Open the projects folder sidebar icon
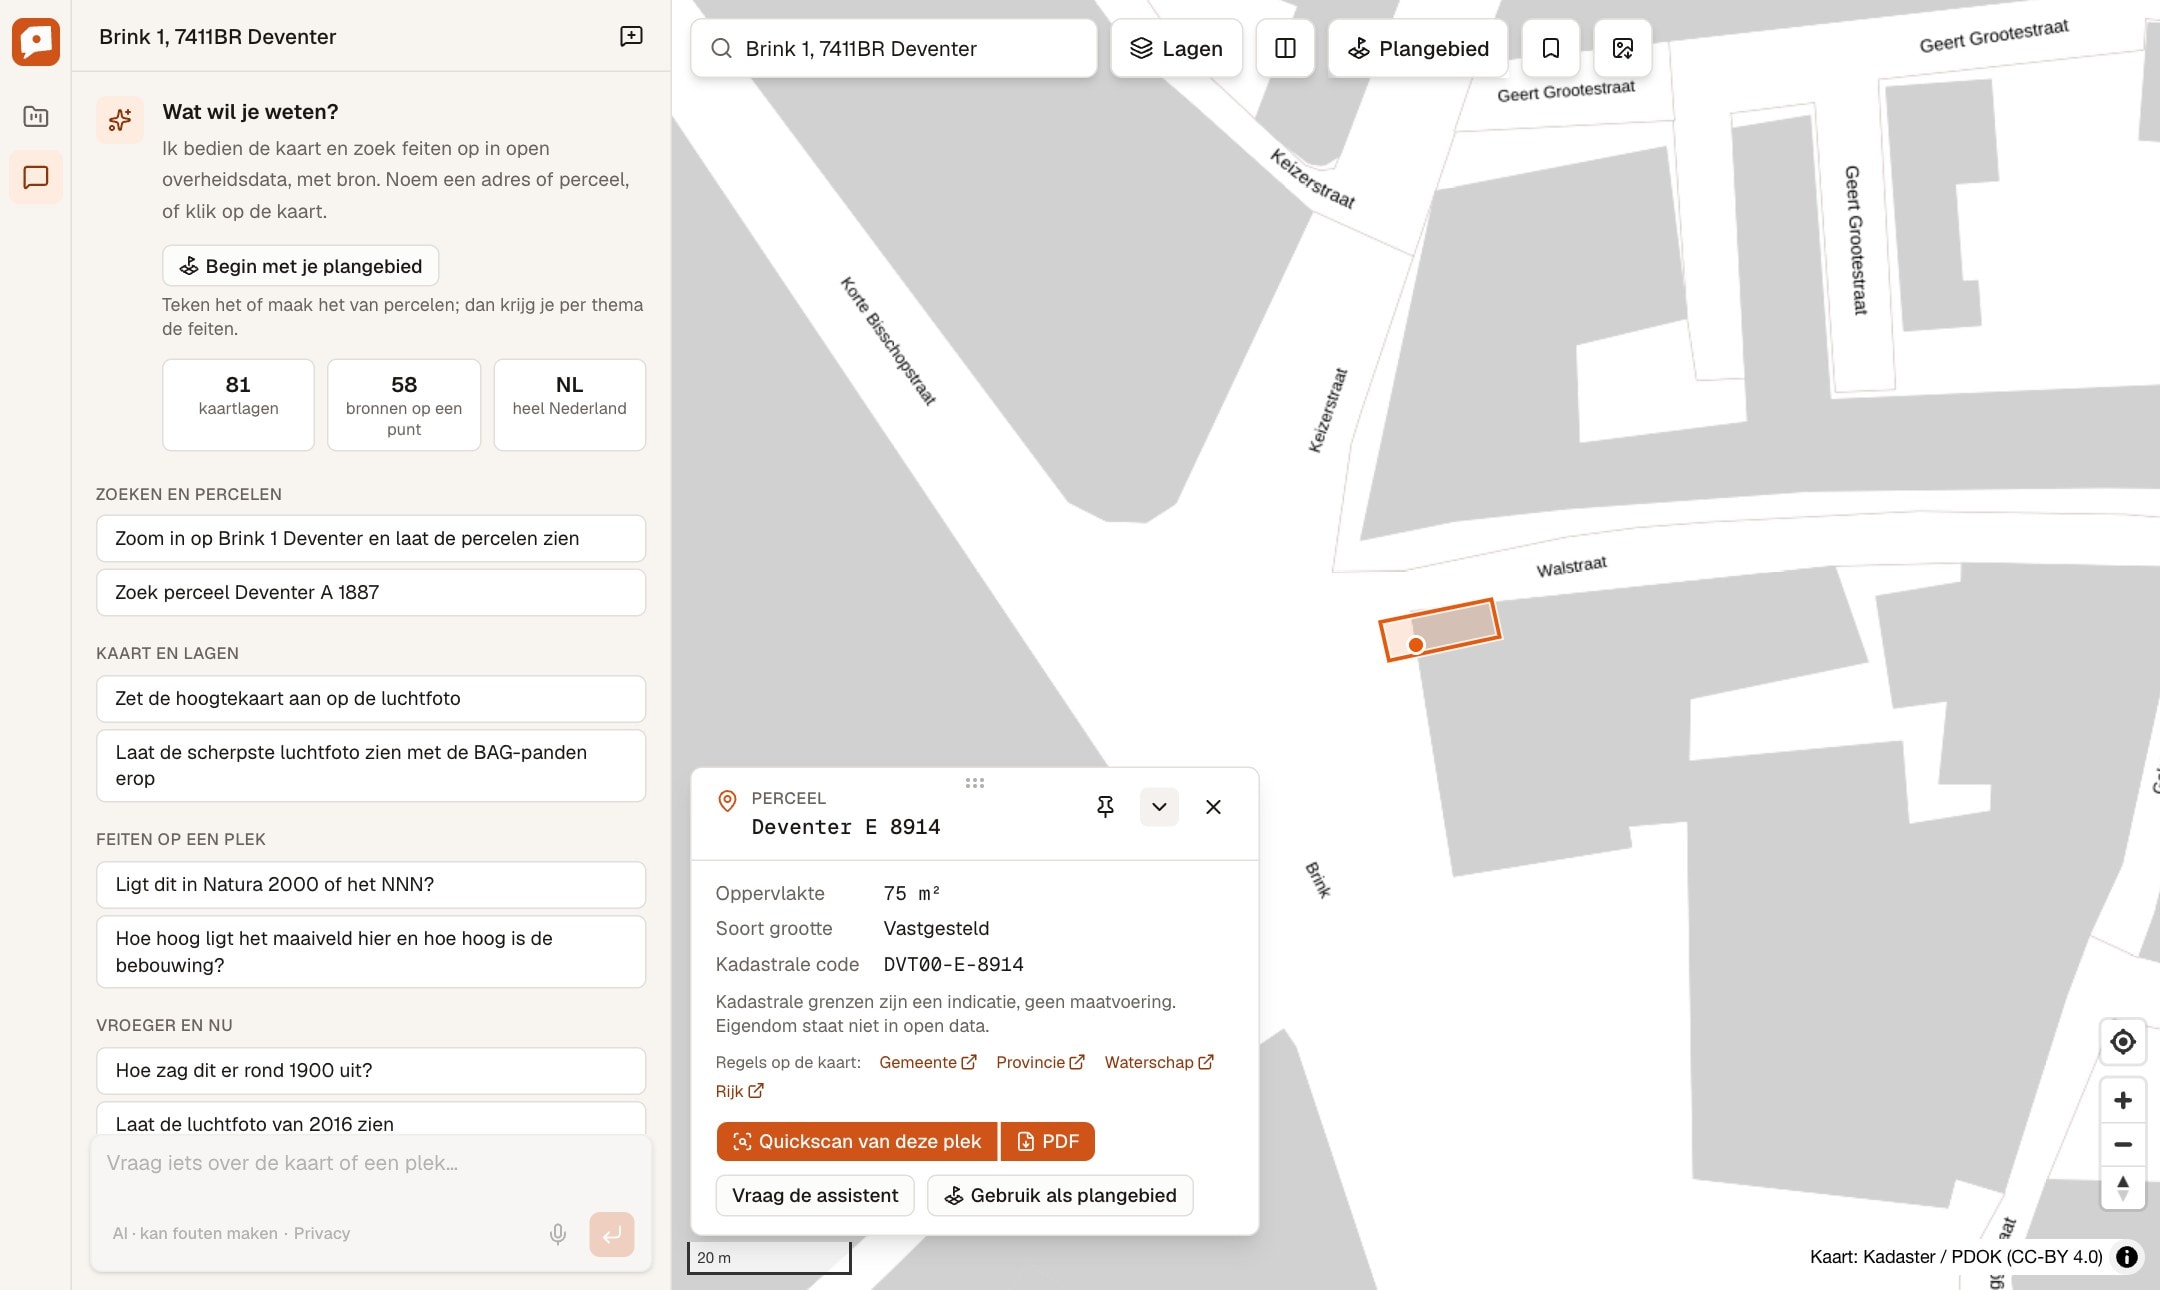The width and height of the screenshot is (2160, 1290). click(36, 117)
